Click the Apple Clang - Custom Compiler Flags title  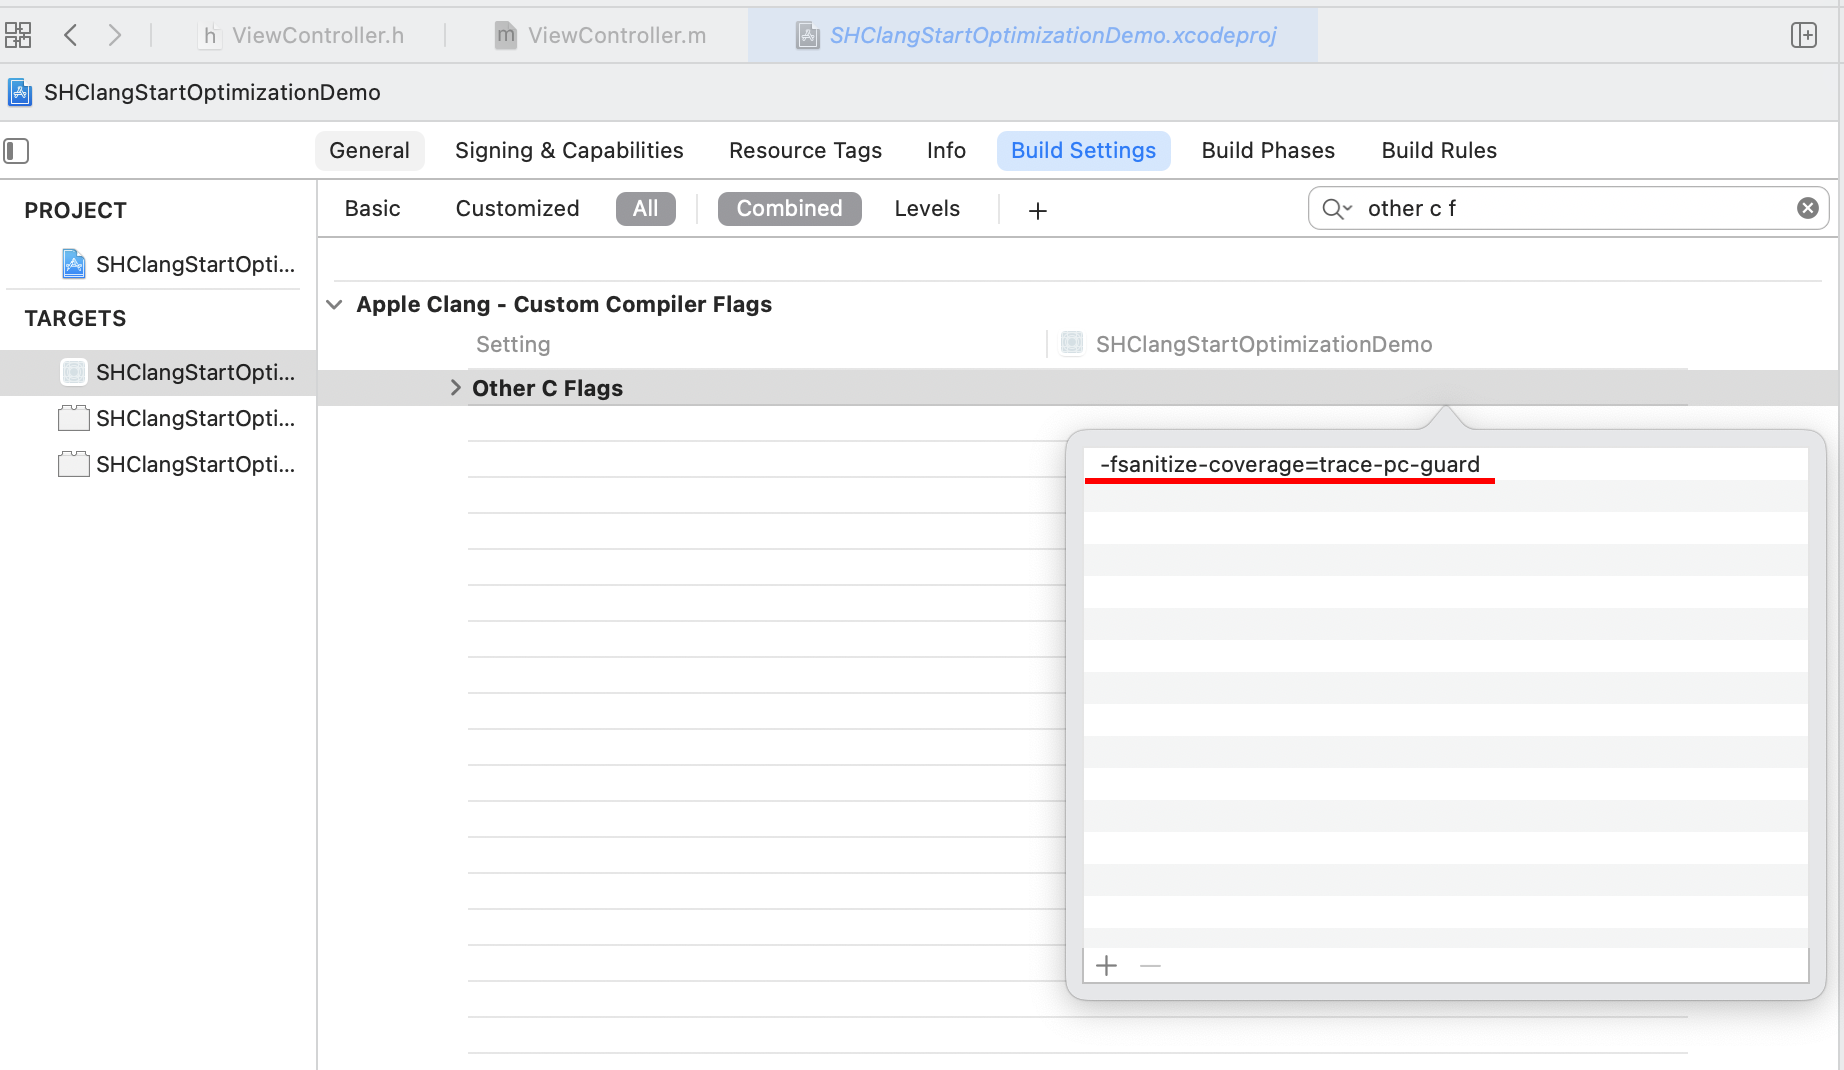click(x=564, y=304)
